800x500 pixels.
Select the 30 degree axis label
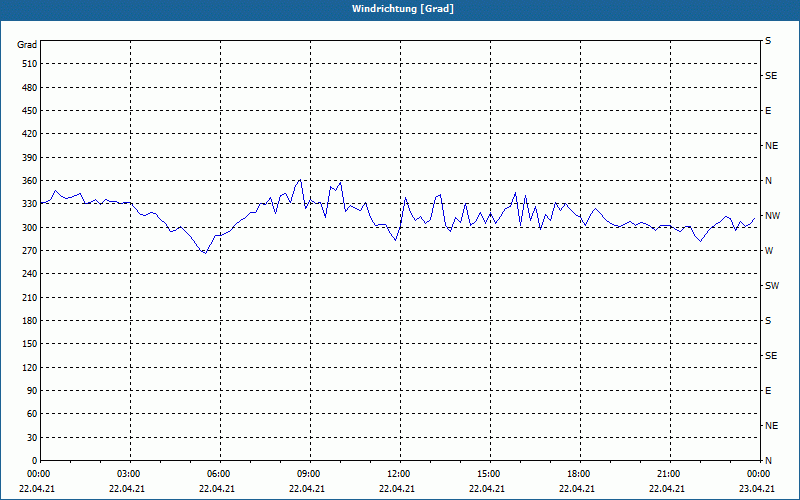(x=32, y=437)
